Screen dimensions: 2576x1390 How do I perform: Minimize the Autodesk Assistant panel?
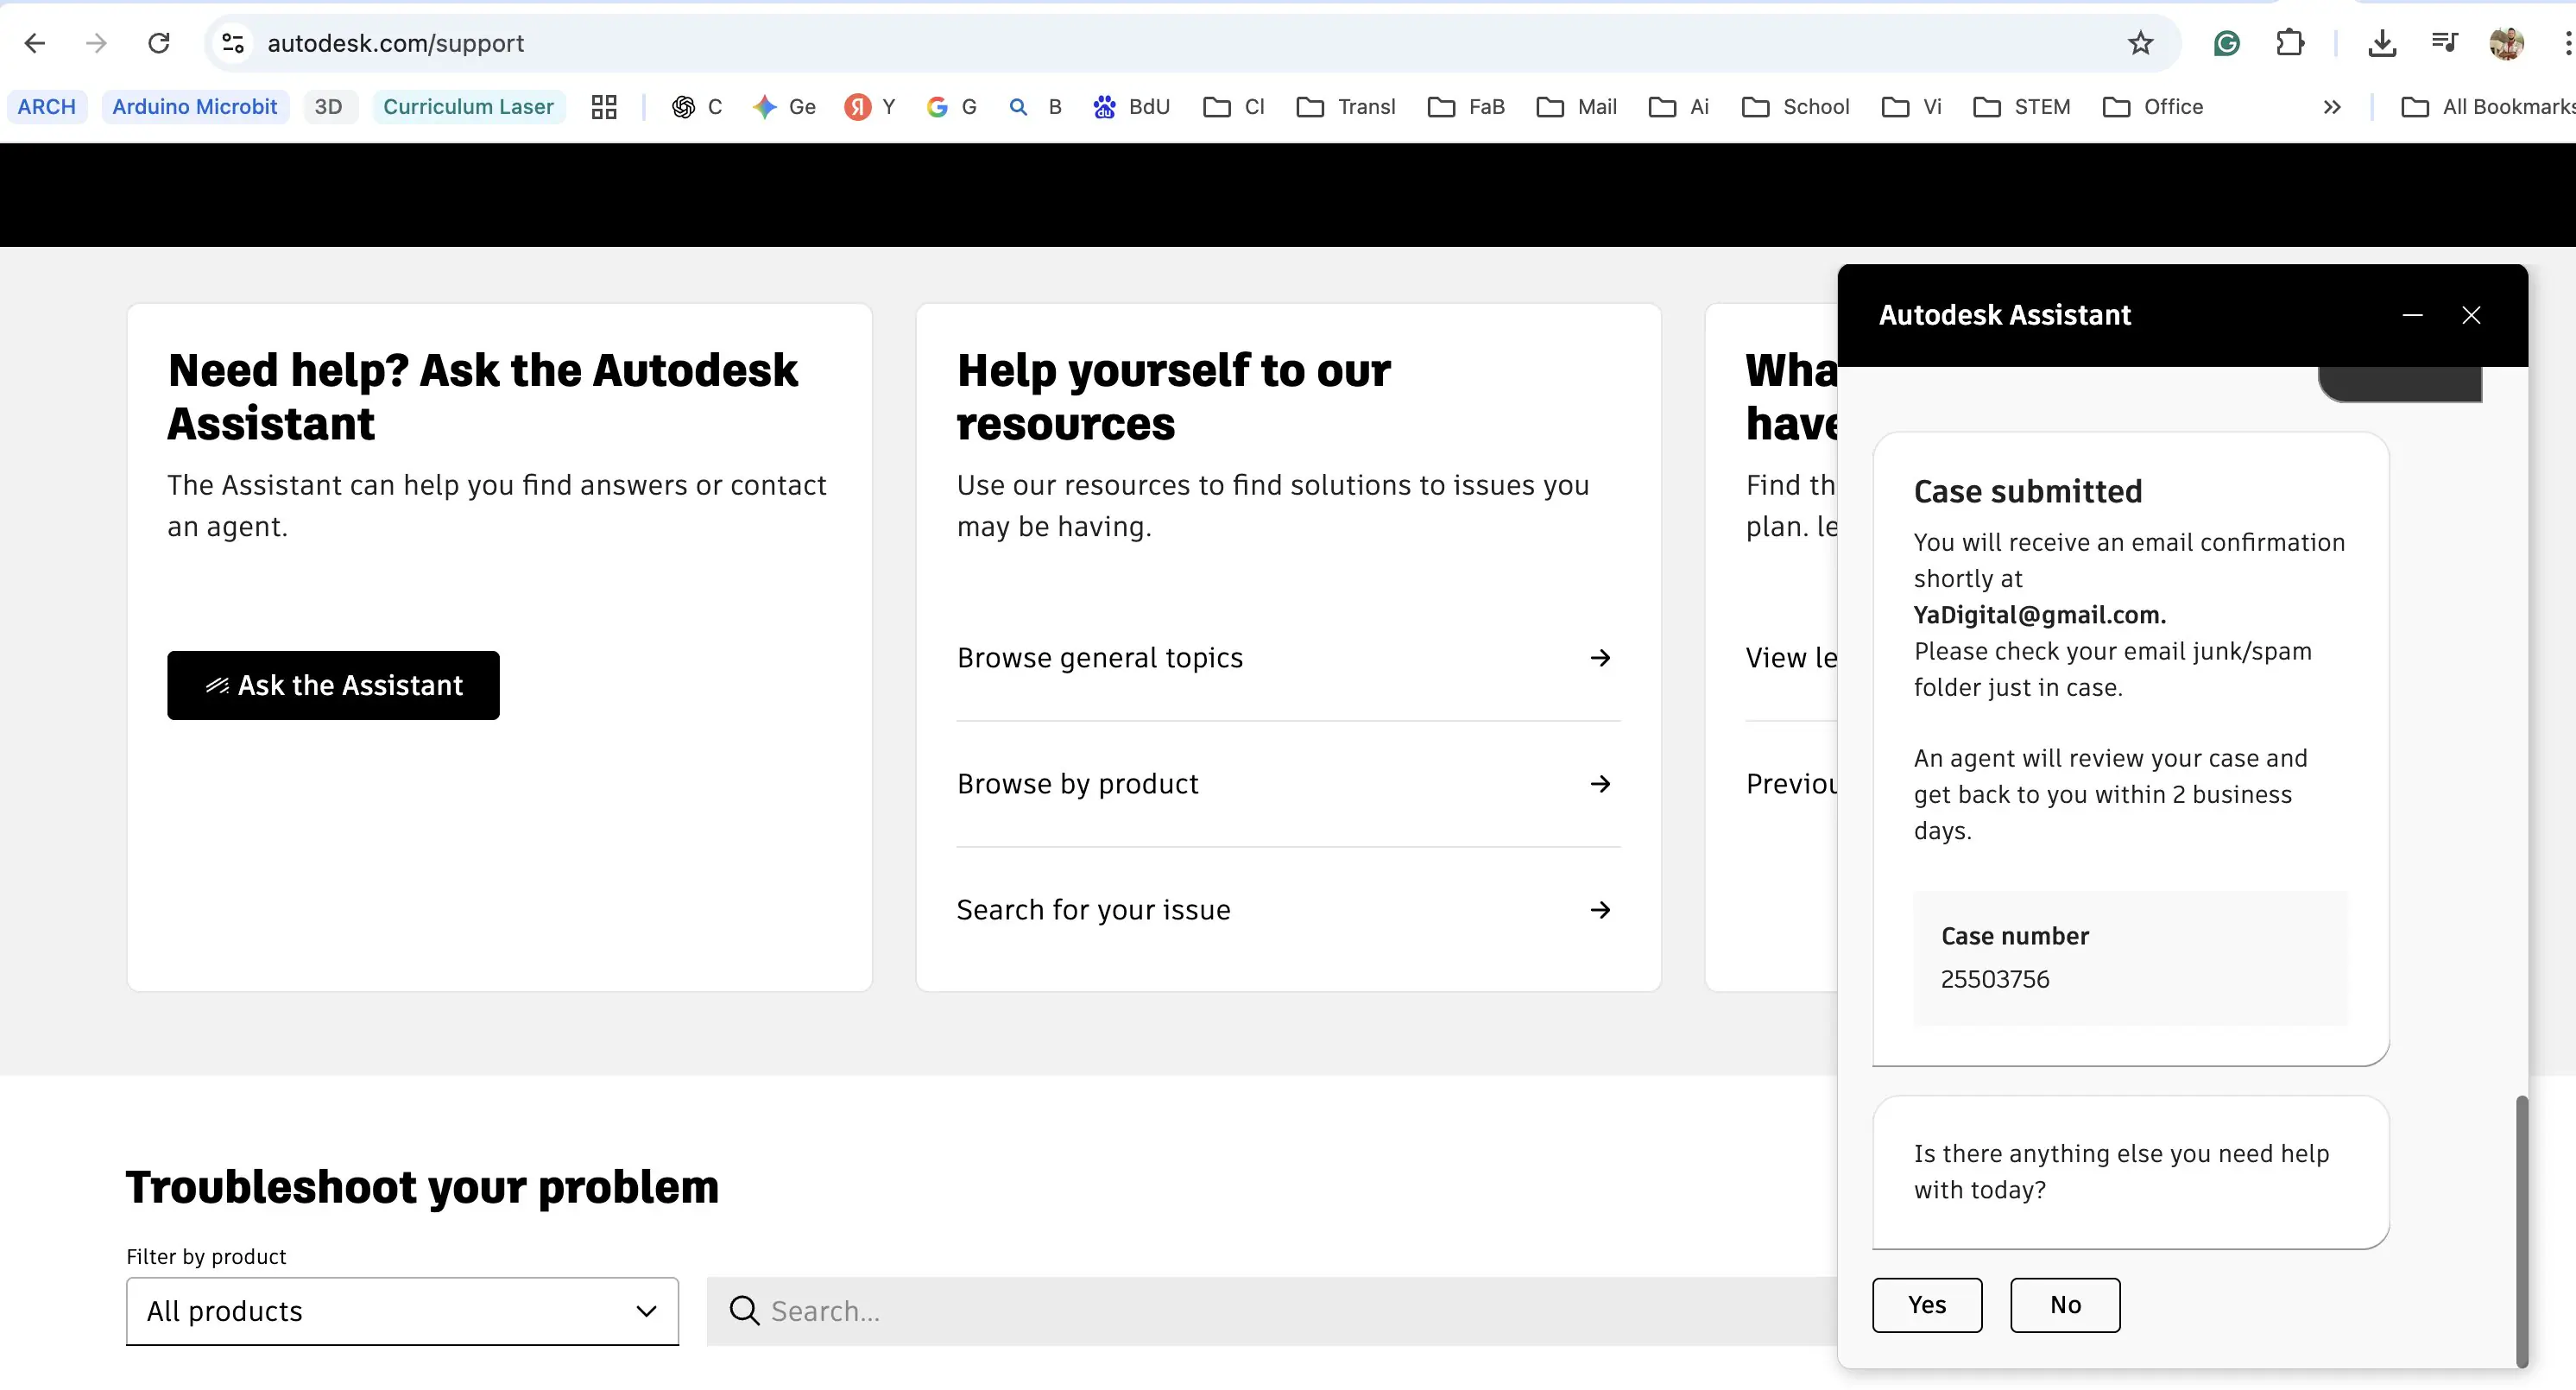click(x=2412, y=315)
